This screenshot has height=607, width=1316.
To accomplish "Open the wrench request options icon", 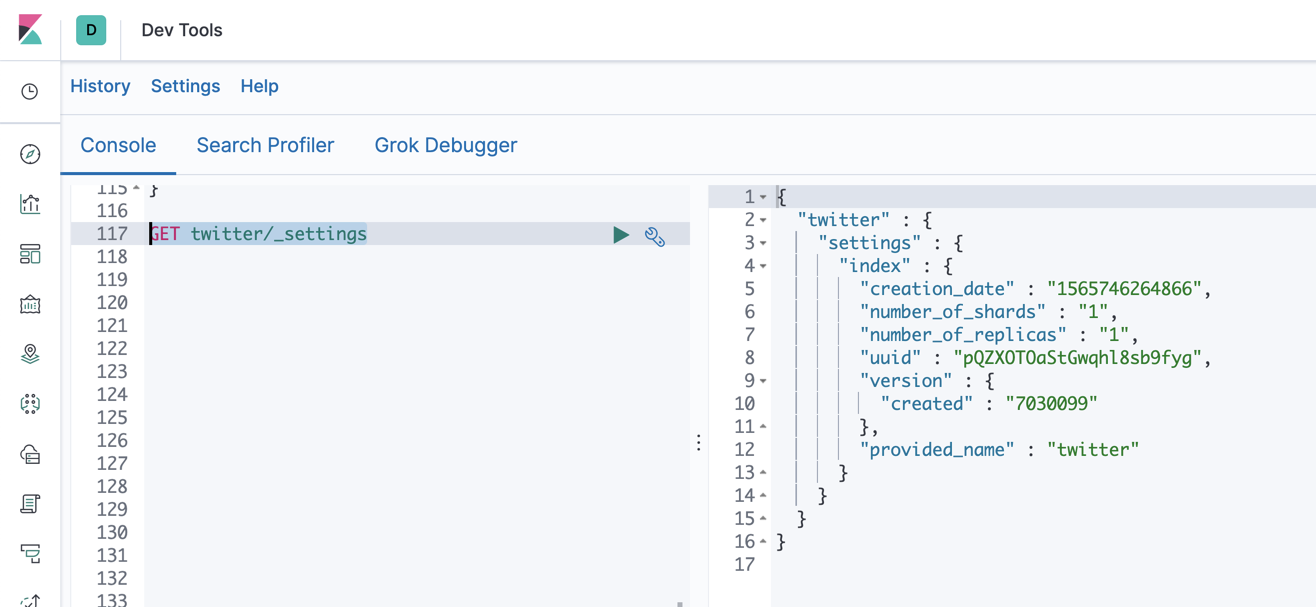I will tap(656, 235).
